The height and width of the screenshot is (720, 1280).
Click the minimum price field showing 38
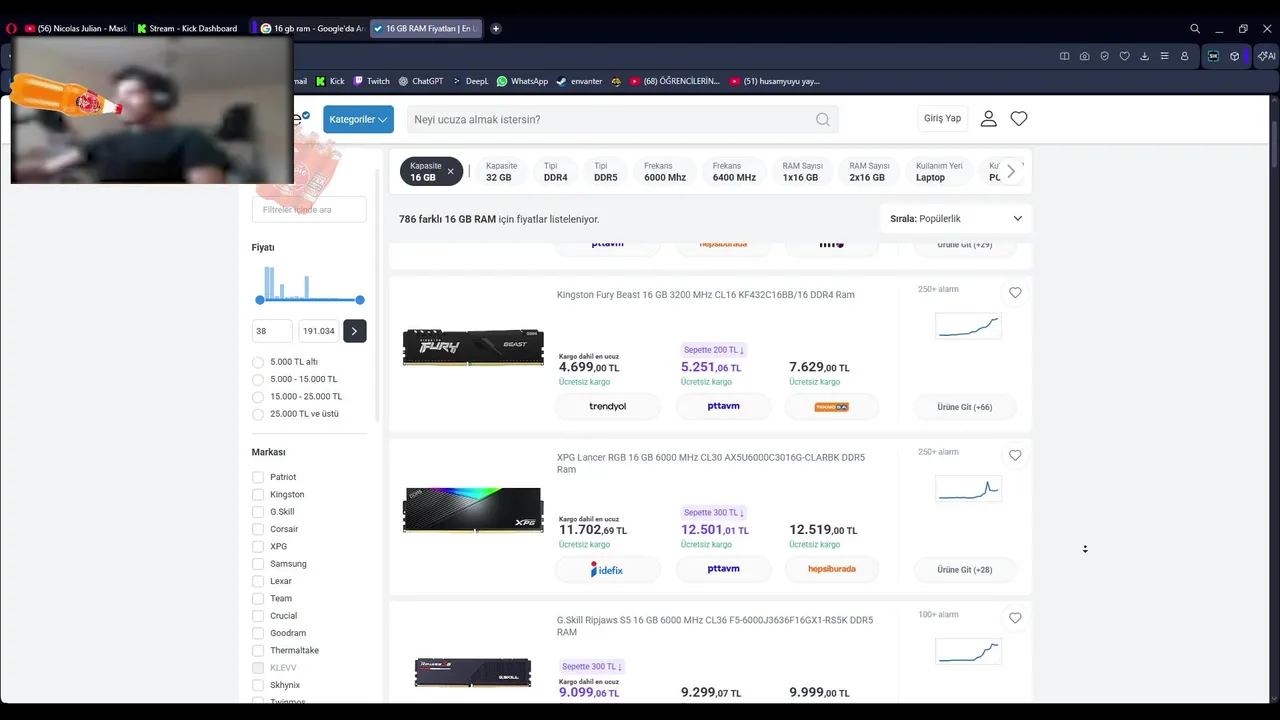272,331
